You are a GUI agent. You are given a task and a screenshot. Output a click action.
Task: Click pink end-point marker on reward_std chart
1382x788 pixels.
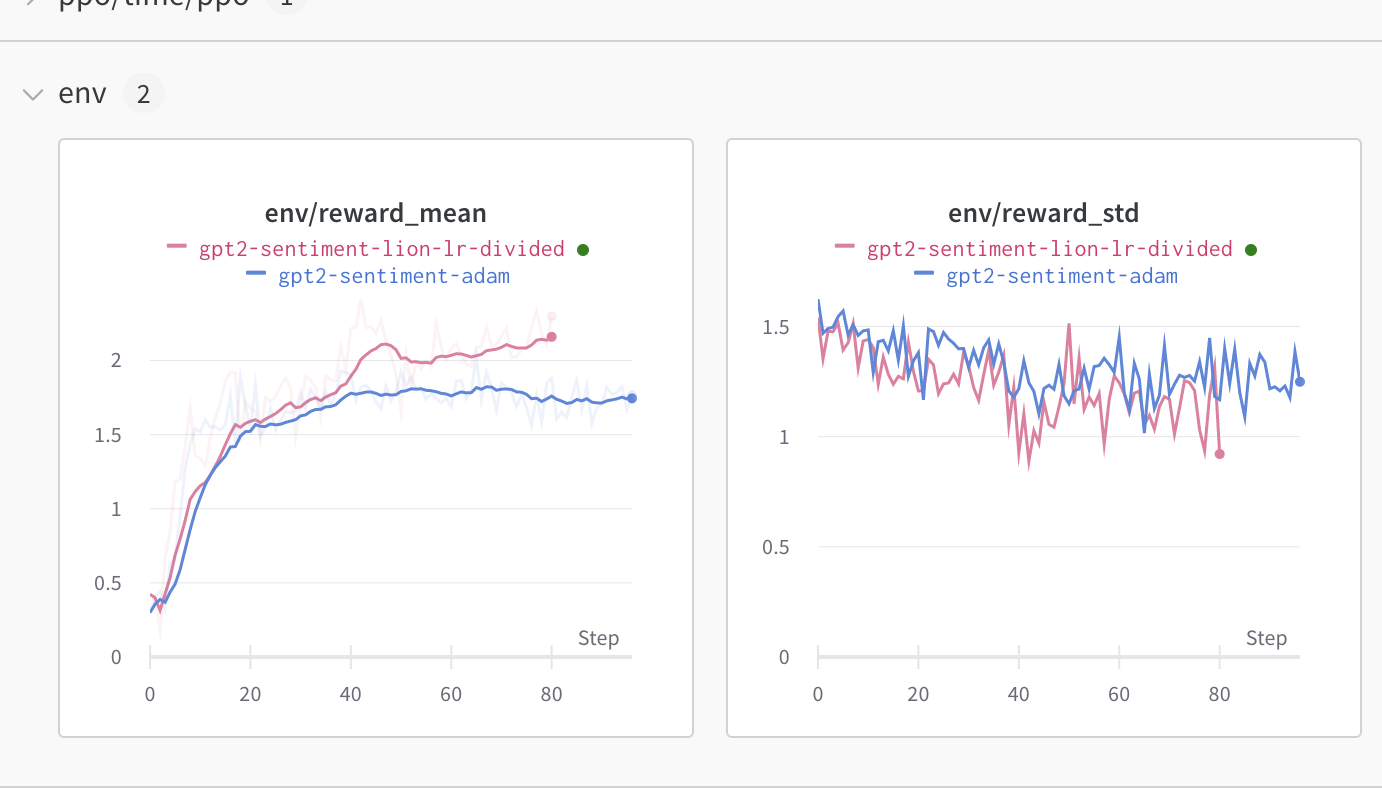tap(1219, 454)
